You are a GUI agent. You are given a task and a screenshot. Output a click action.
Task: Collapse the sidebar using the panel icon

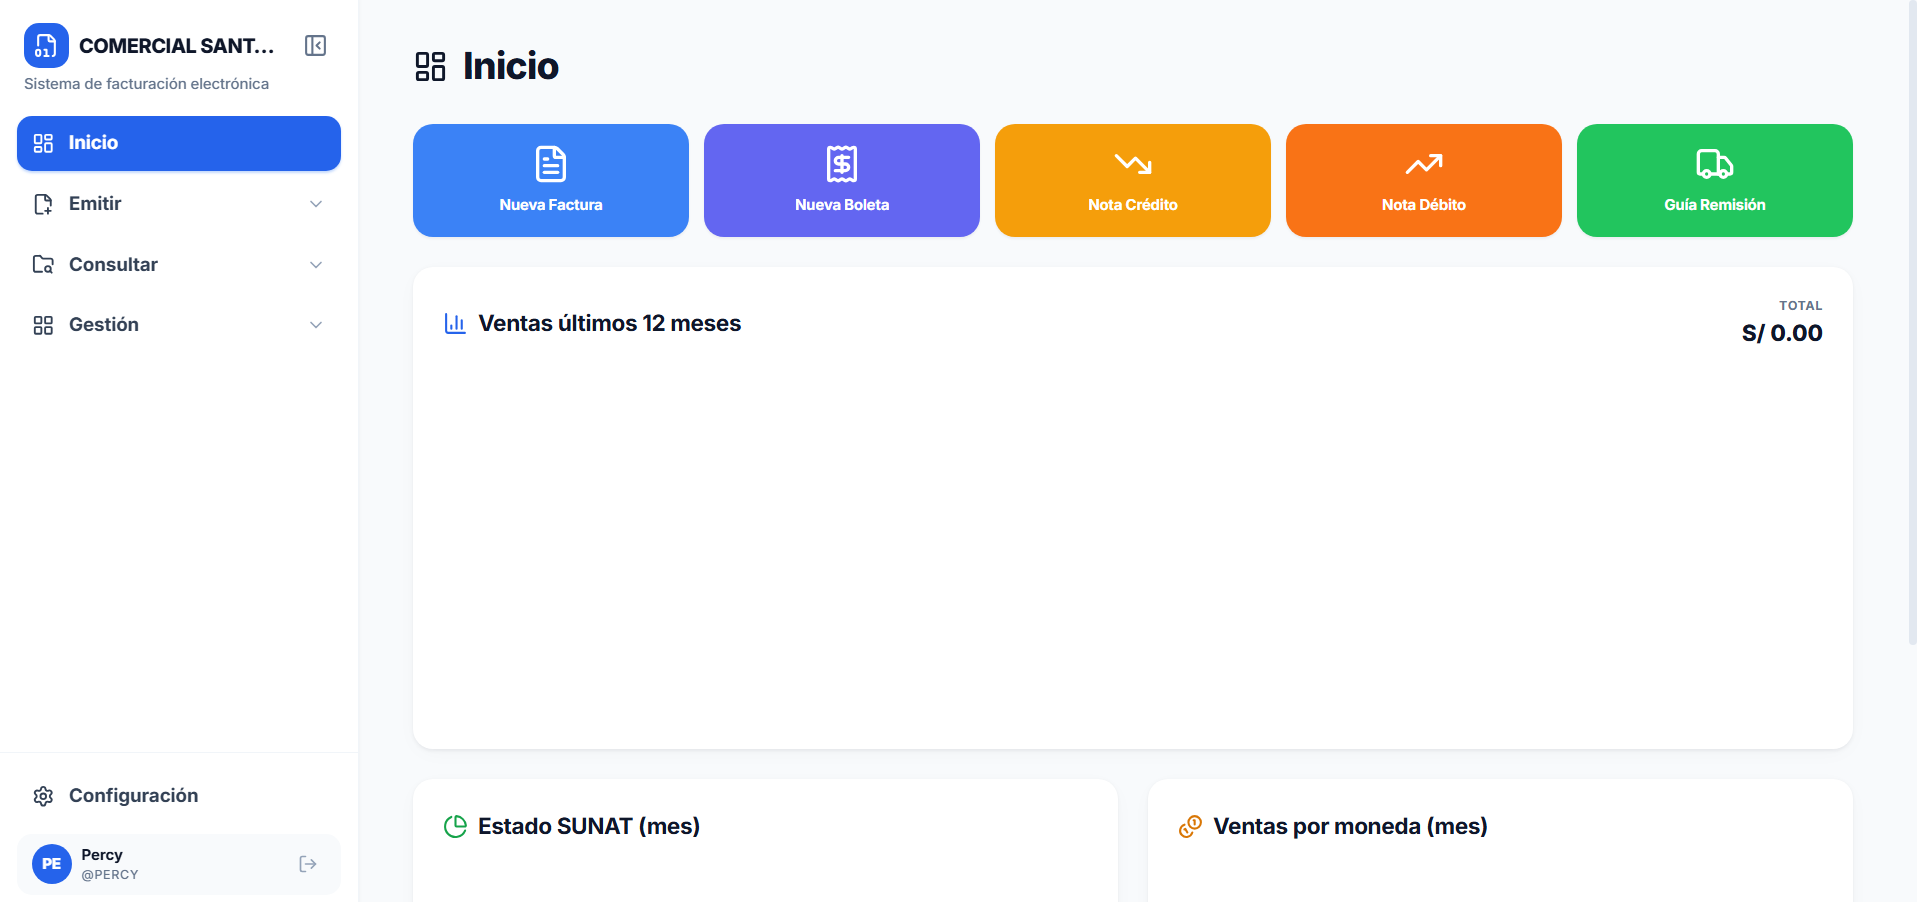coord(315,46)
